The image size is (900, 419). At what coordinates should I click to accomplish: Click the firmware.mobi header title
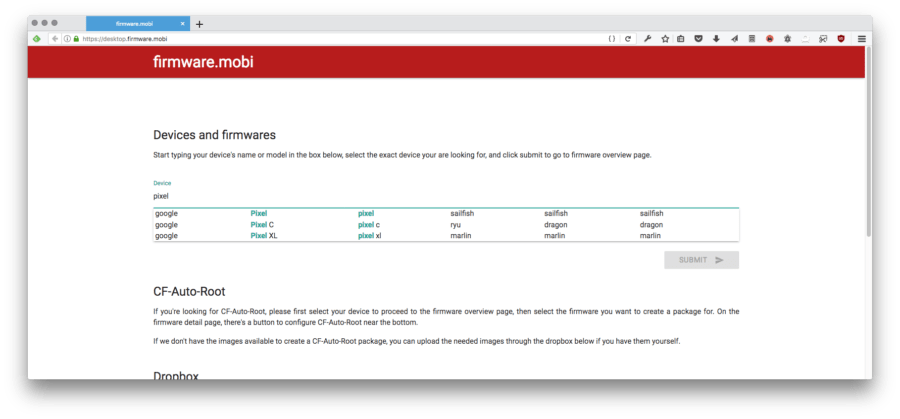pyautogui.click(x=203, y=62)
